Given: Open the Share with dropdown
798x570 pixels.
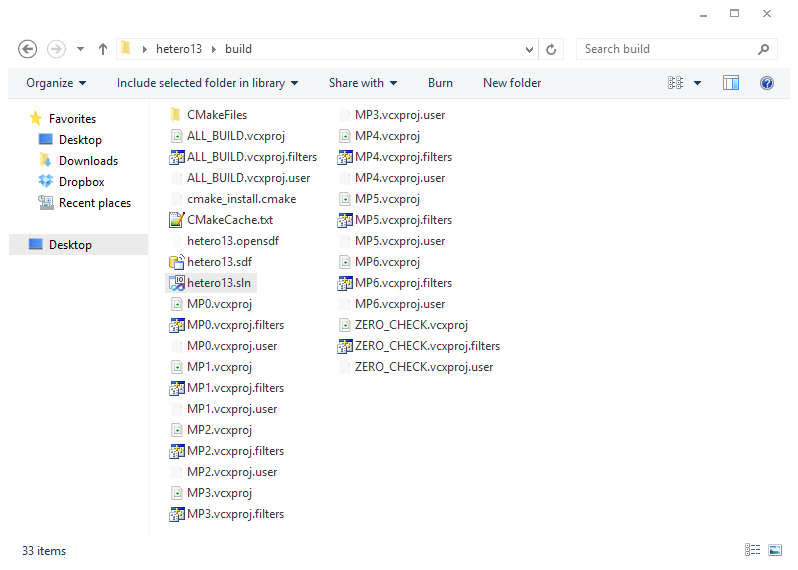Looking at the screenshot, I should click(363, 83).
